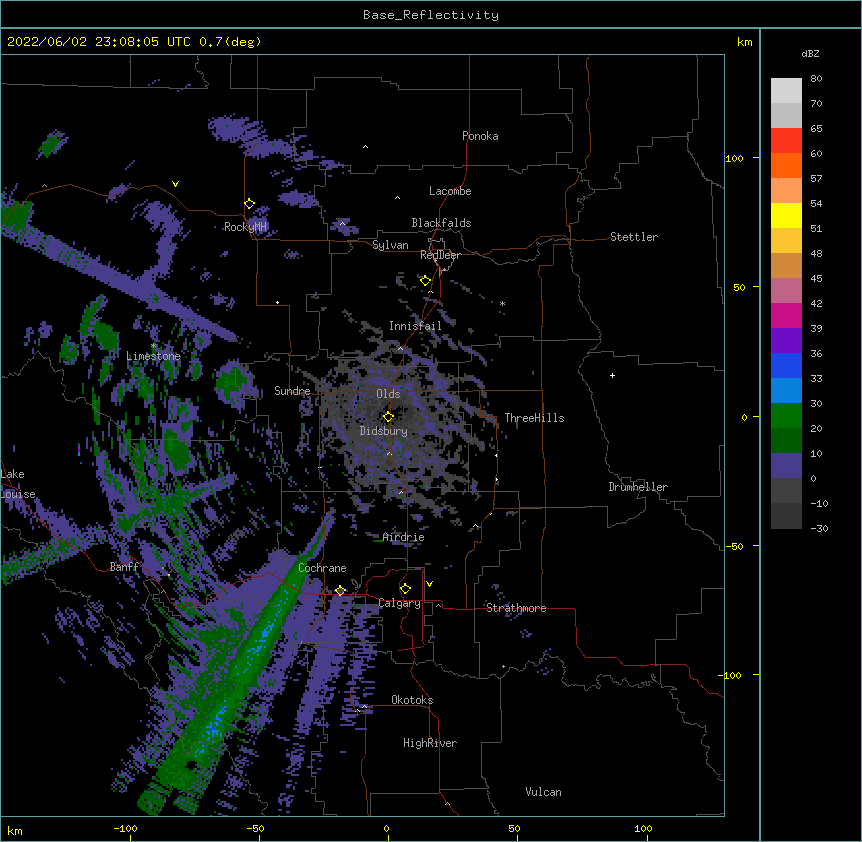Image resolution: width=862 pixels, height=842 pixels.
Task: Select the 57 value in the legend
Action: (816, 179)
